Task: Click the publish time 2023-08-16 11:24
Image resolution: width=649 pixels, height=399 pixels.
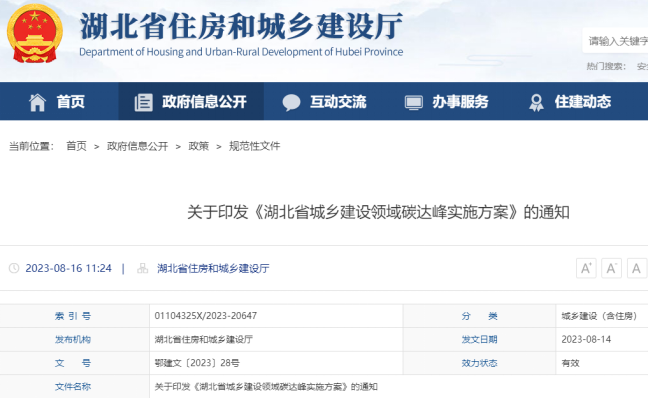Action: click(x=69, y=268)
